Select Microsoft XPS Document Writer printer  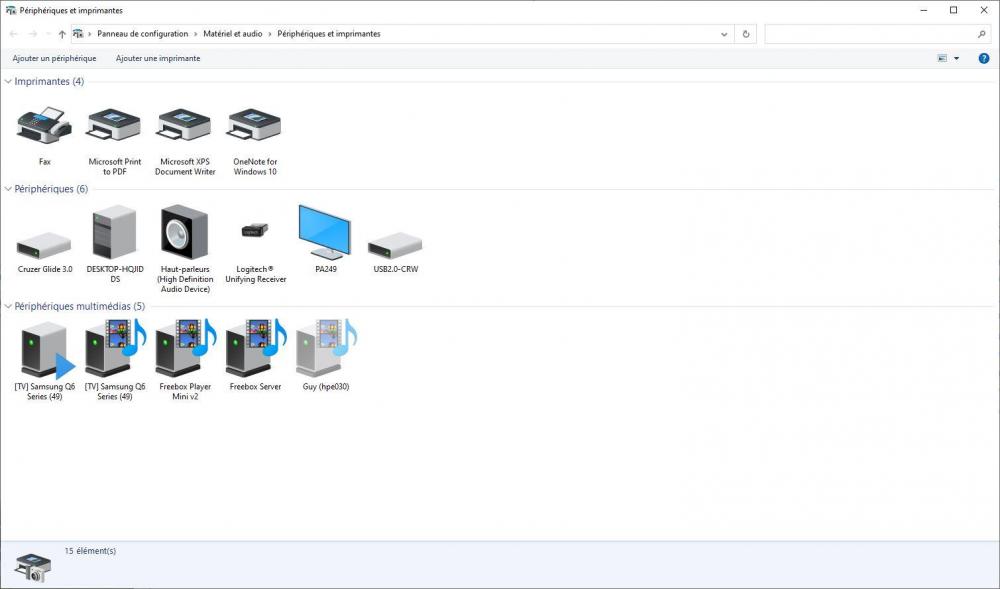pos(184,126)
